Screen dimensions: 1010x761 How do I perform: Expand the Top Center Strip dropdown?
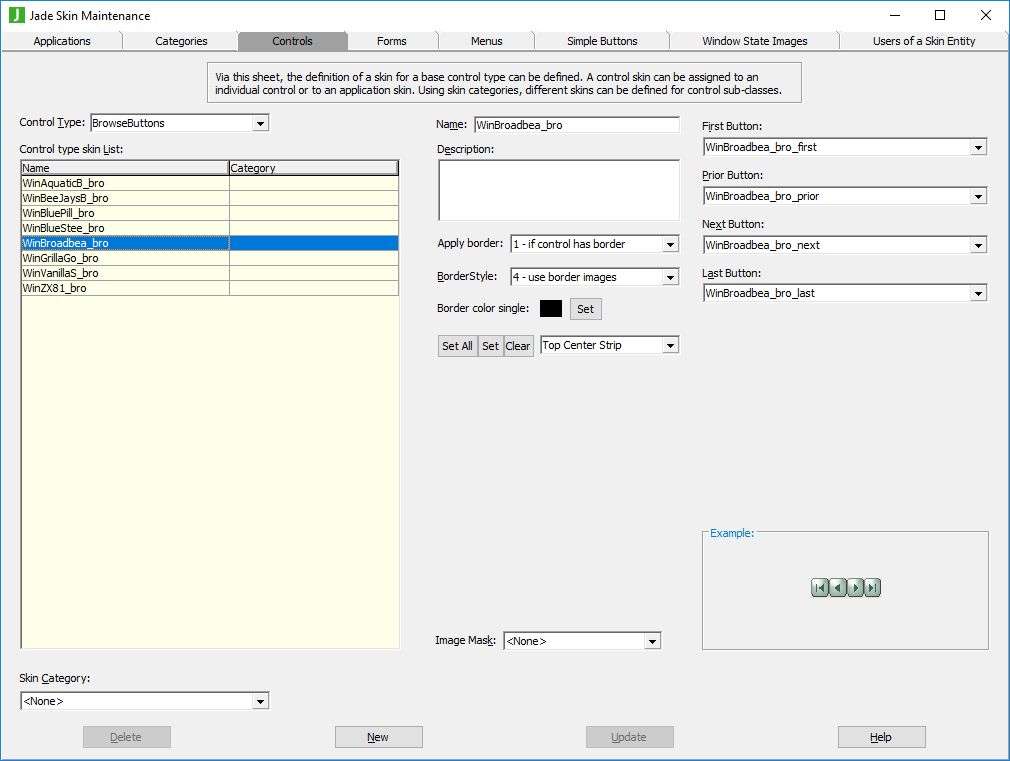click(670, 346)
